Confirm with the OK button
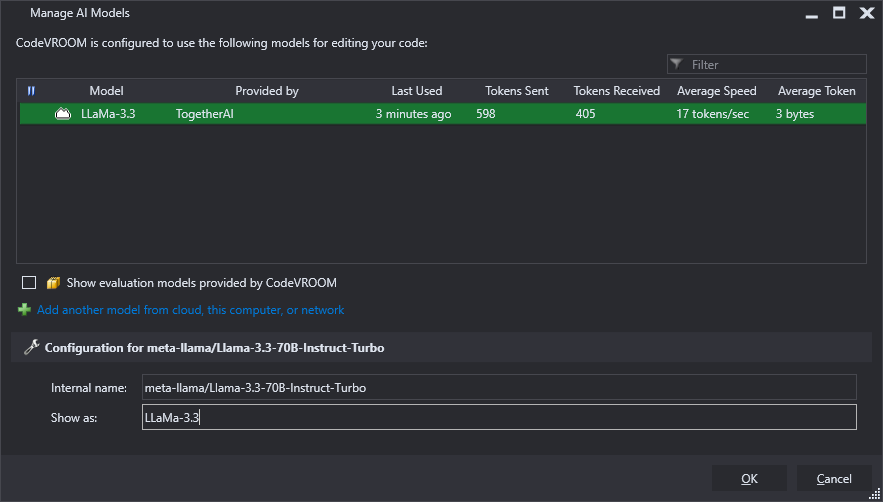The height and width of the screenshot is (502, 883). pyautogui.click(x=749, y=478)
